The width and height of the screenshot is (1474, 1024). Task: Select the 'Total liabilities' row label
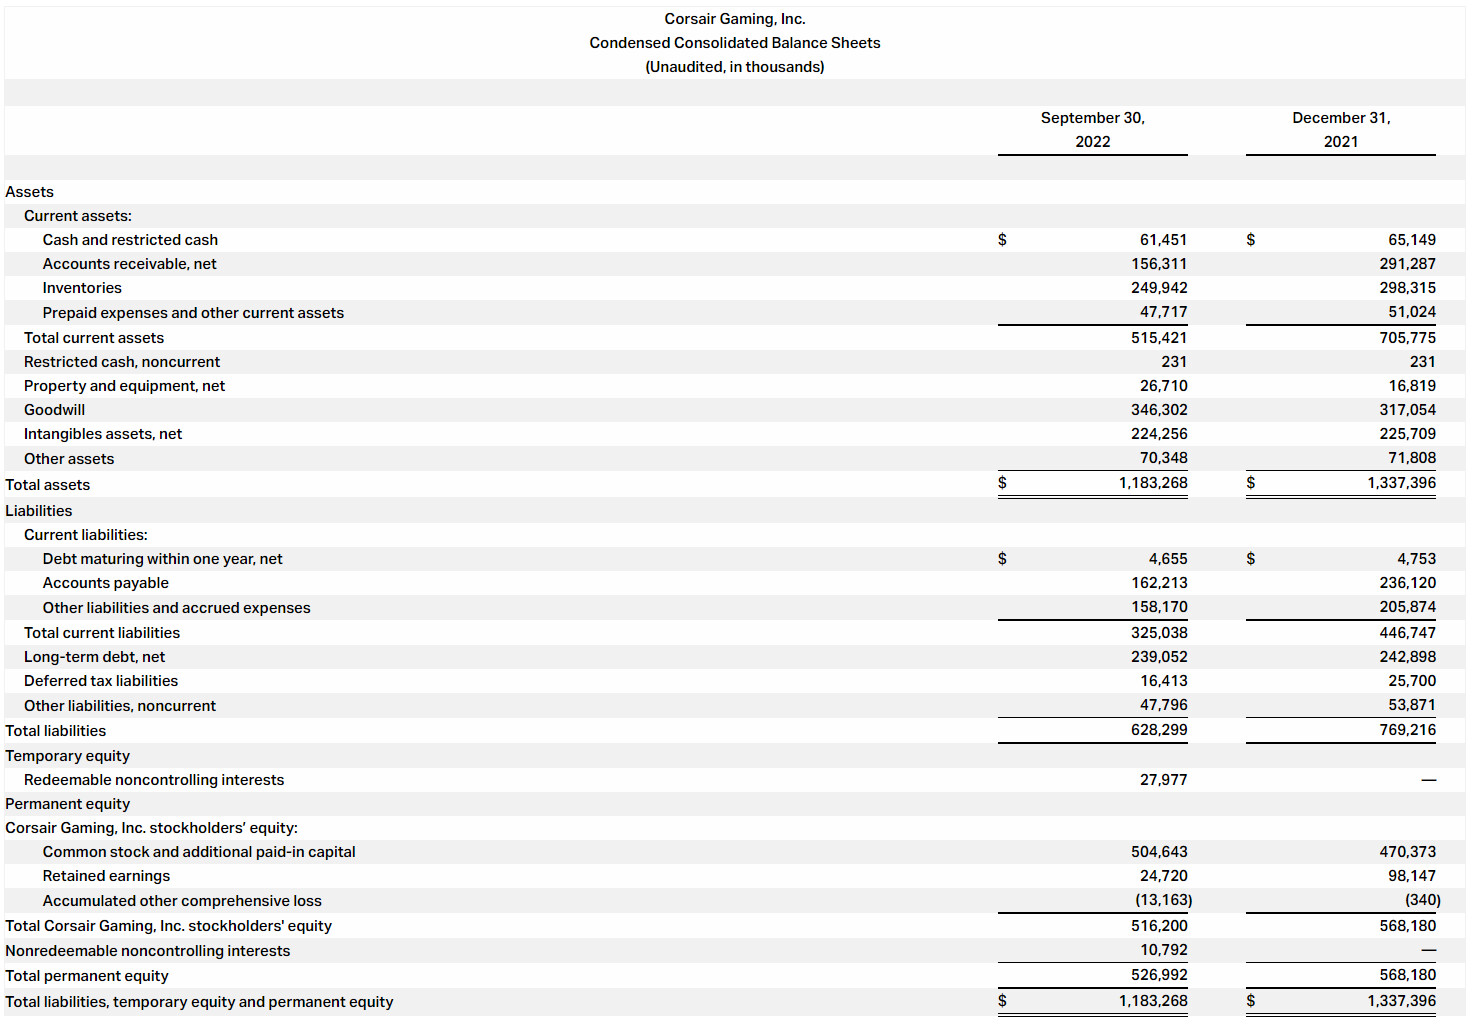(x=55, y=731)
